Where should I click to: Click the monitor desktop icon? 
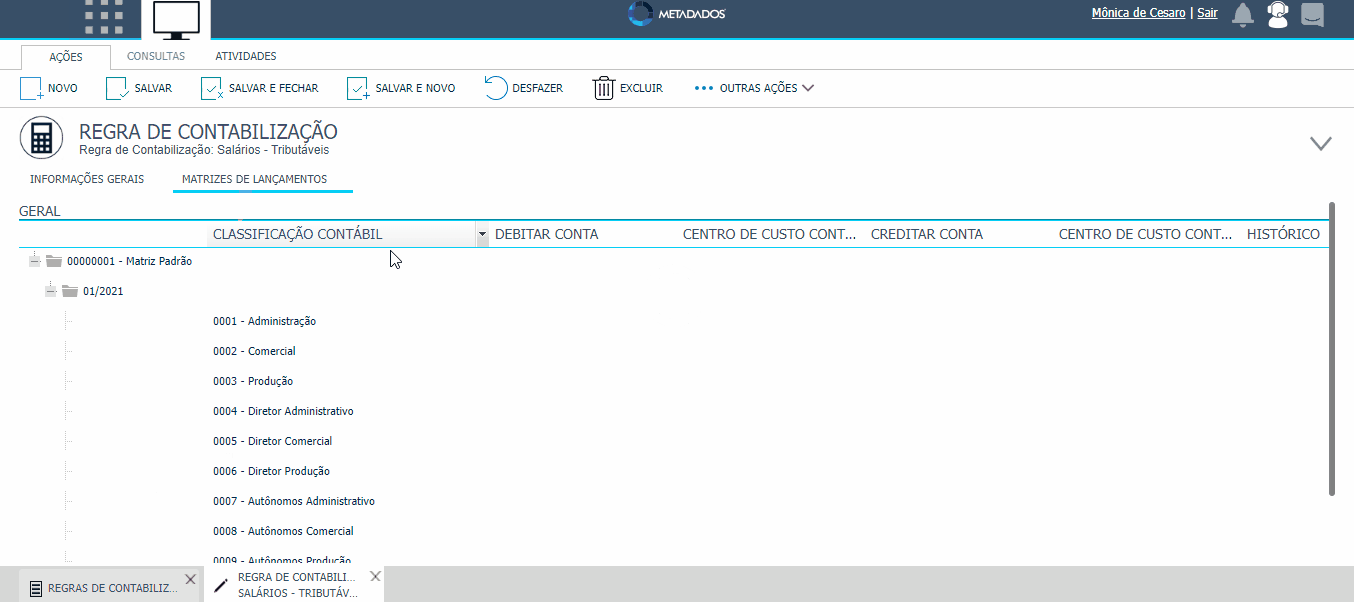click(x=176, y=19)
